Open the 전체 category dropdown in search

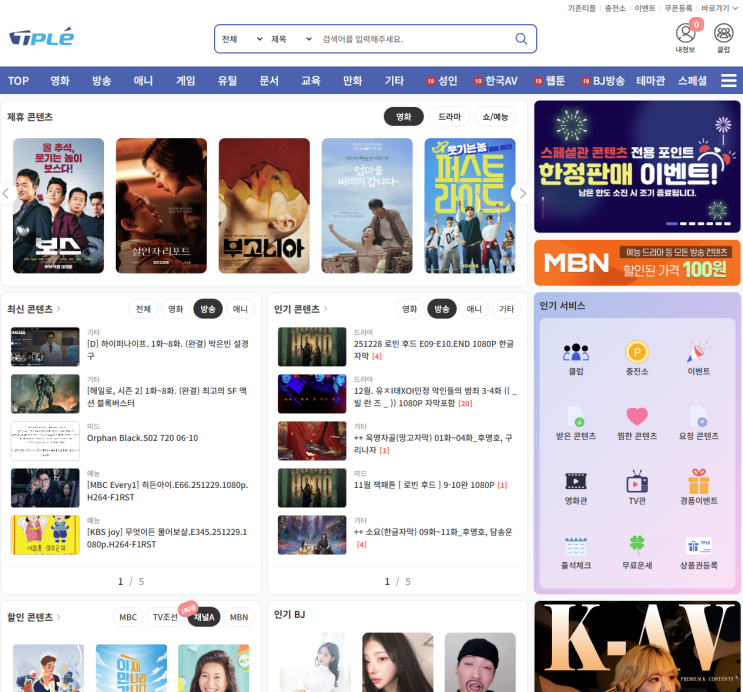242,39
